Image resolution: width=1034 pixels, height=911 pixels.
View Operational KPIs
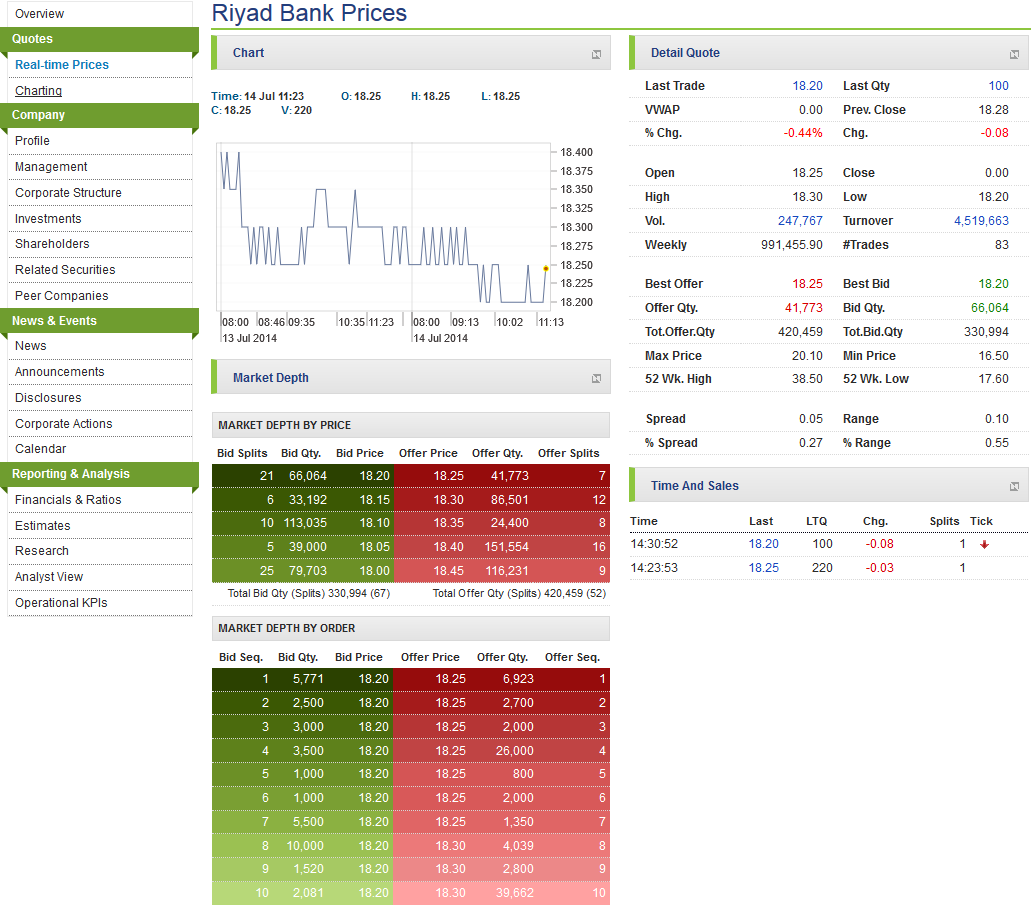pos(61,603)
